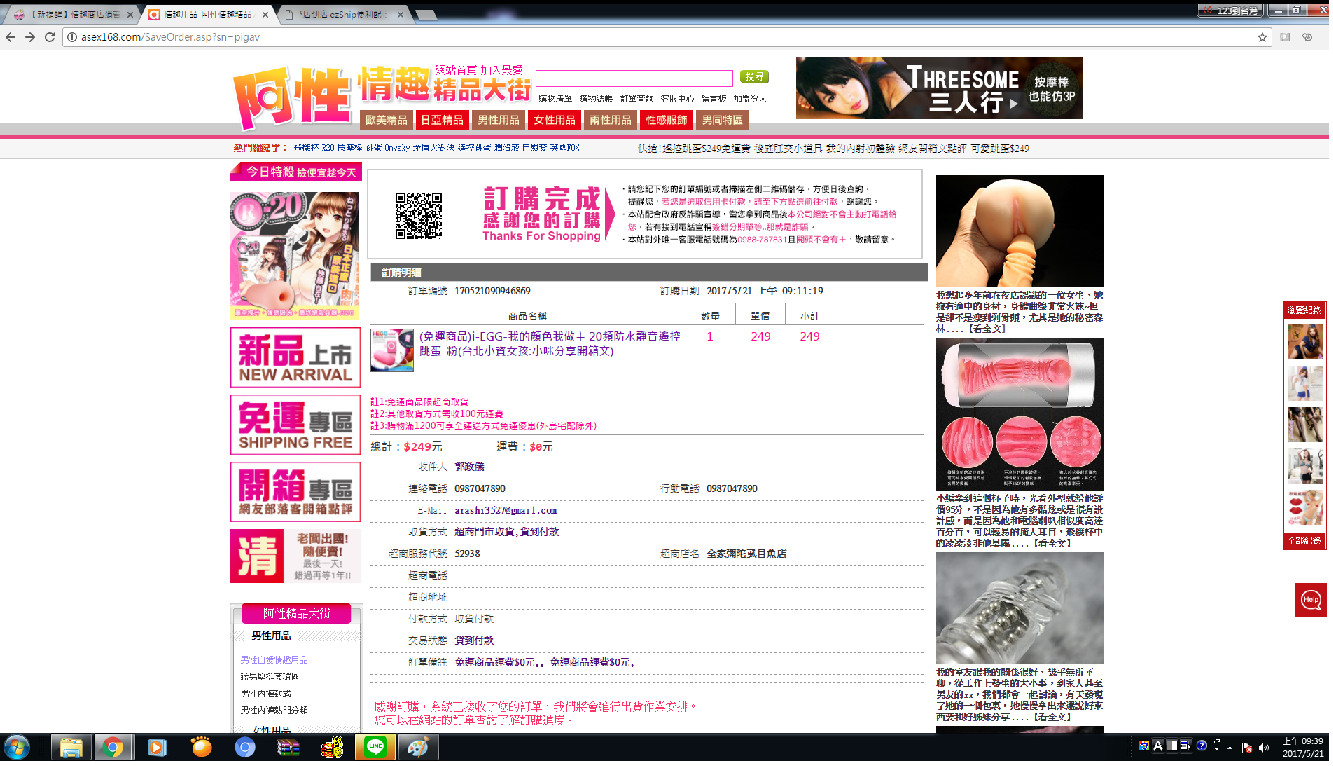Open the 日亞精品 category tab
1333x766 pixels.
tap(442, 120)
